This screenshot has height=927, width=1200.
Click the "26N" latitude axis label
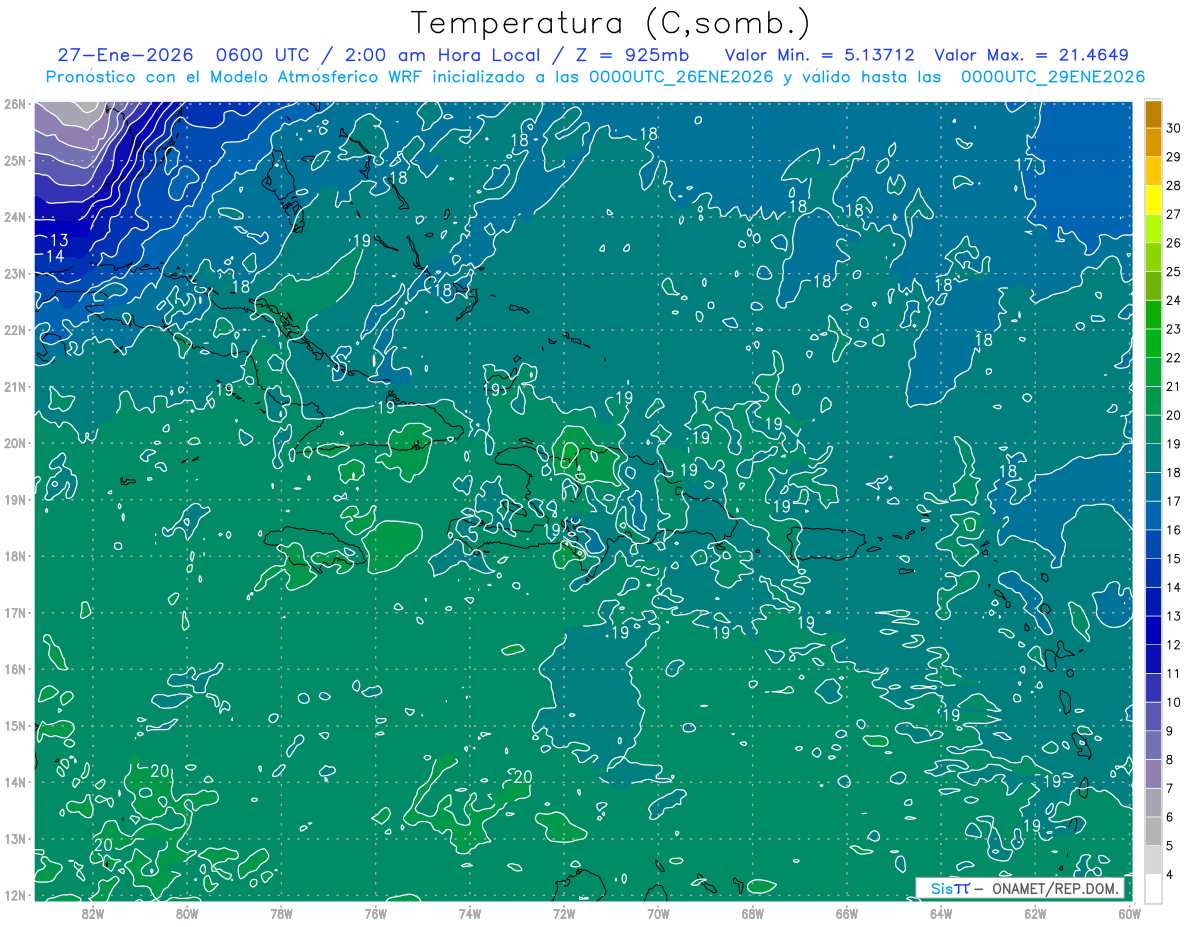(15, 104)
